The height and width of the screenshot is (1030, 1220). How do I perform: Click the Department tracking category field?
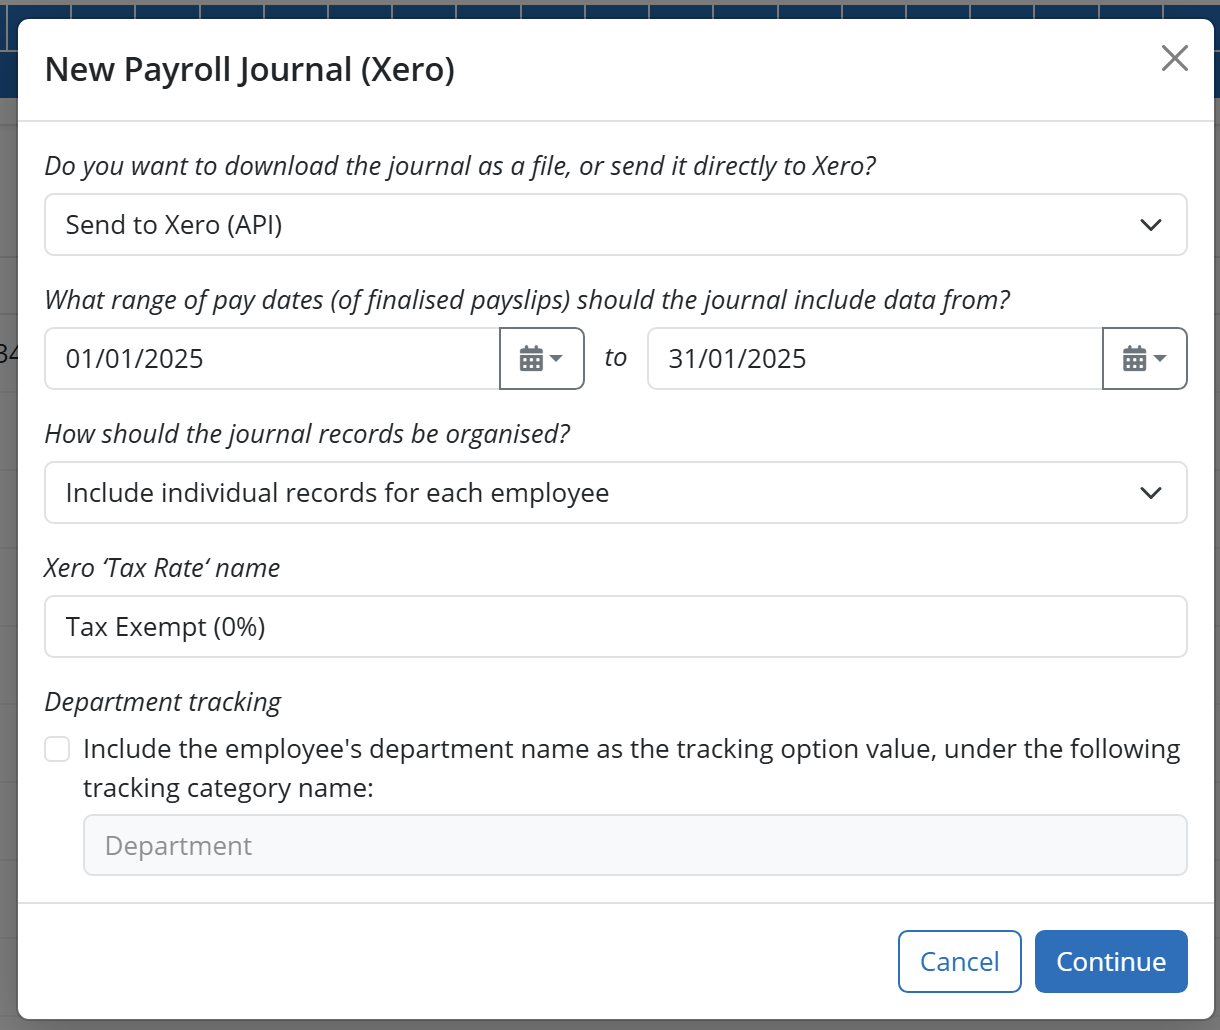point(635,845)
